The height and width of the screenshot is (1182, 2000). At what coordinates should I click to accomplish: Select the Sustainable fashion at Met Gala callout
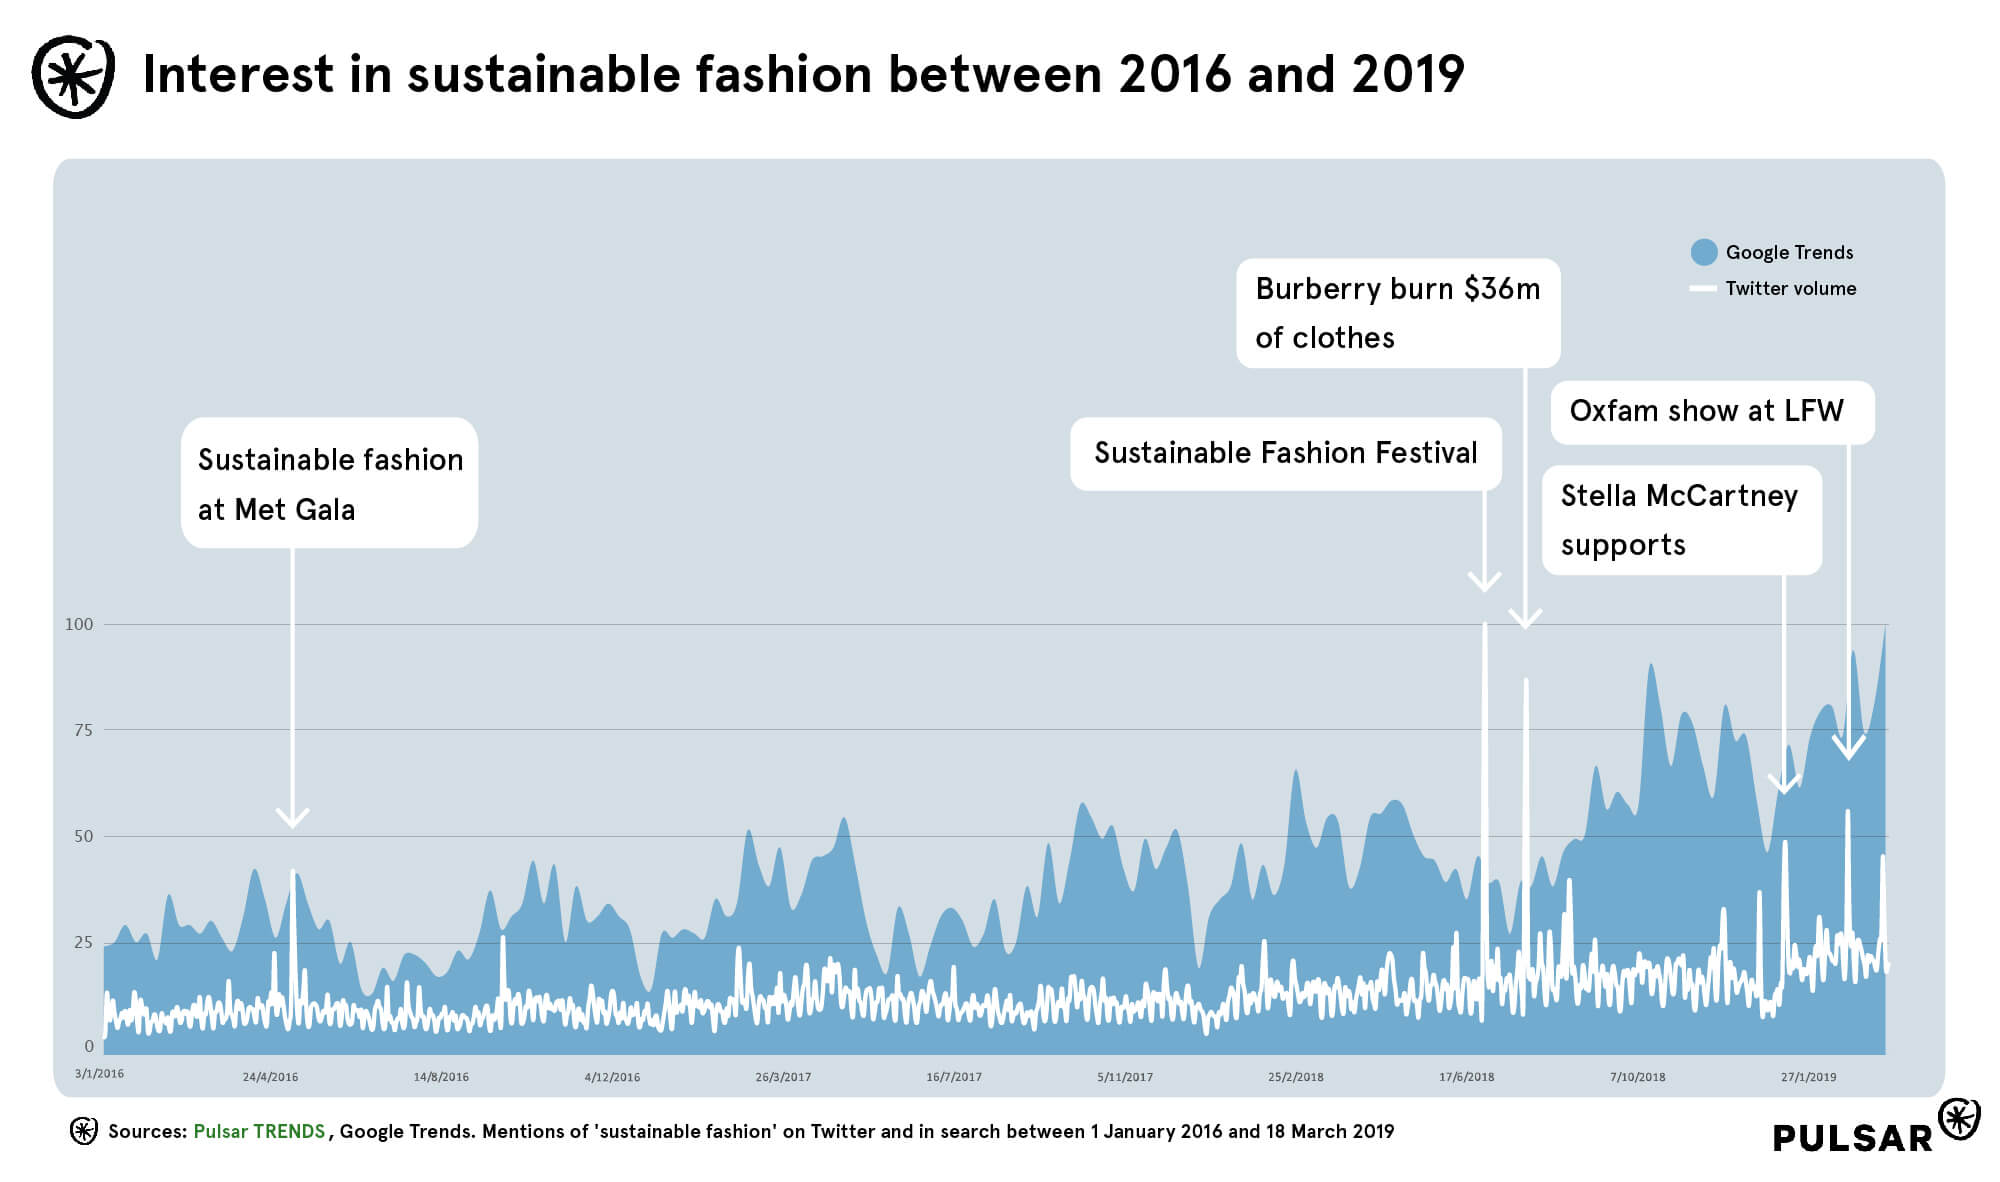[x=329, y=483]
